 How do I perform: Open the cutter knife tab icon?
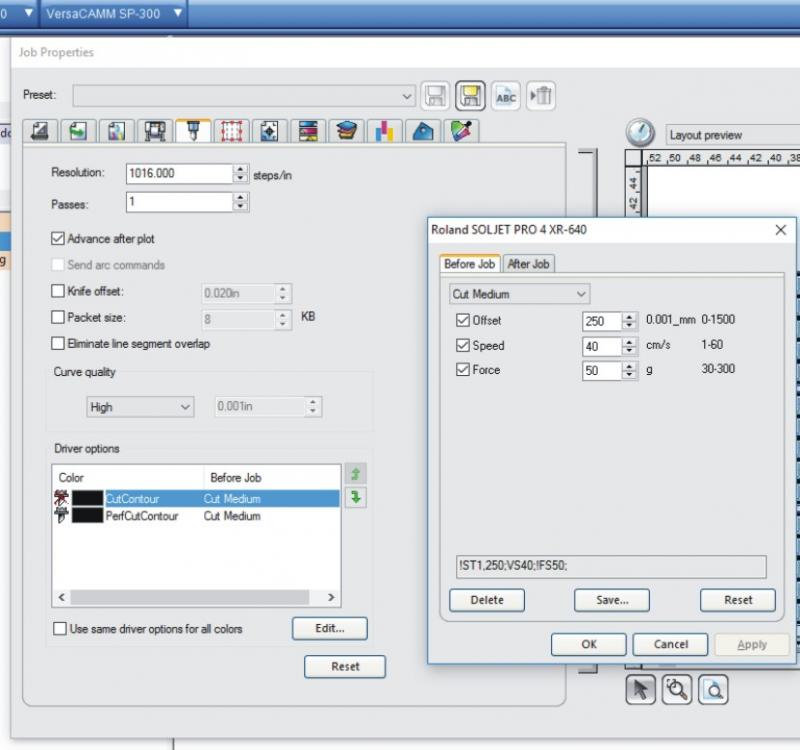point(193,131)
